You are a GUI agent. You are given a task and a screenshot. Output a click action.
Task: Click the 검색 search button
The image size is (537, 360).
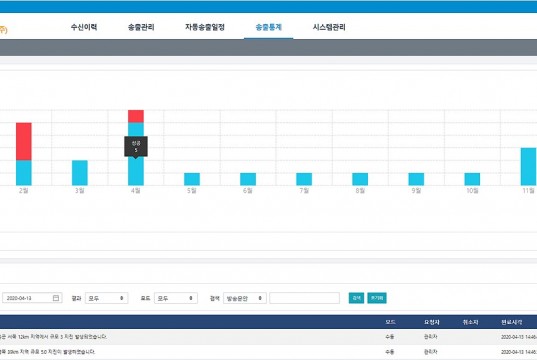coord(356,298)
